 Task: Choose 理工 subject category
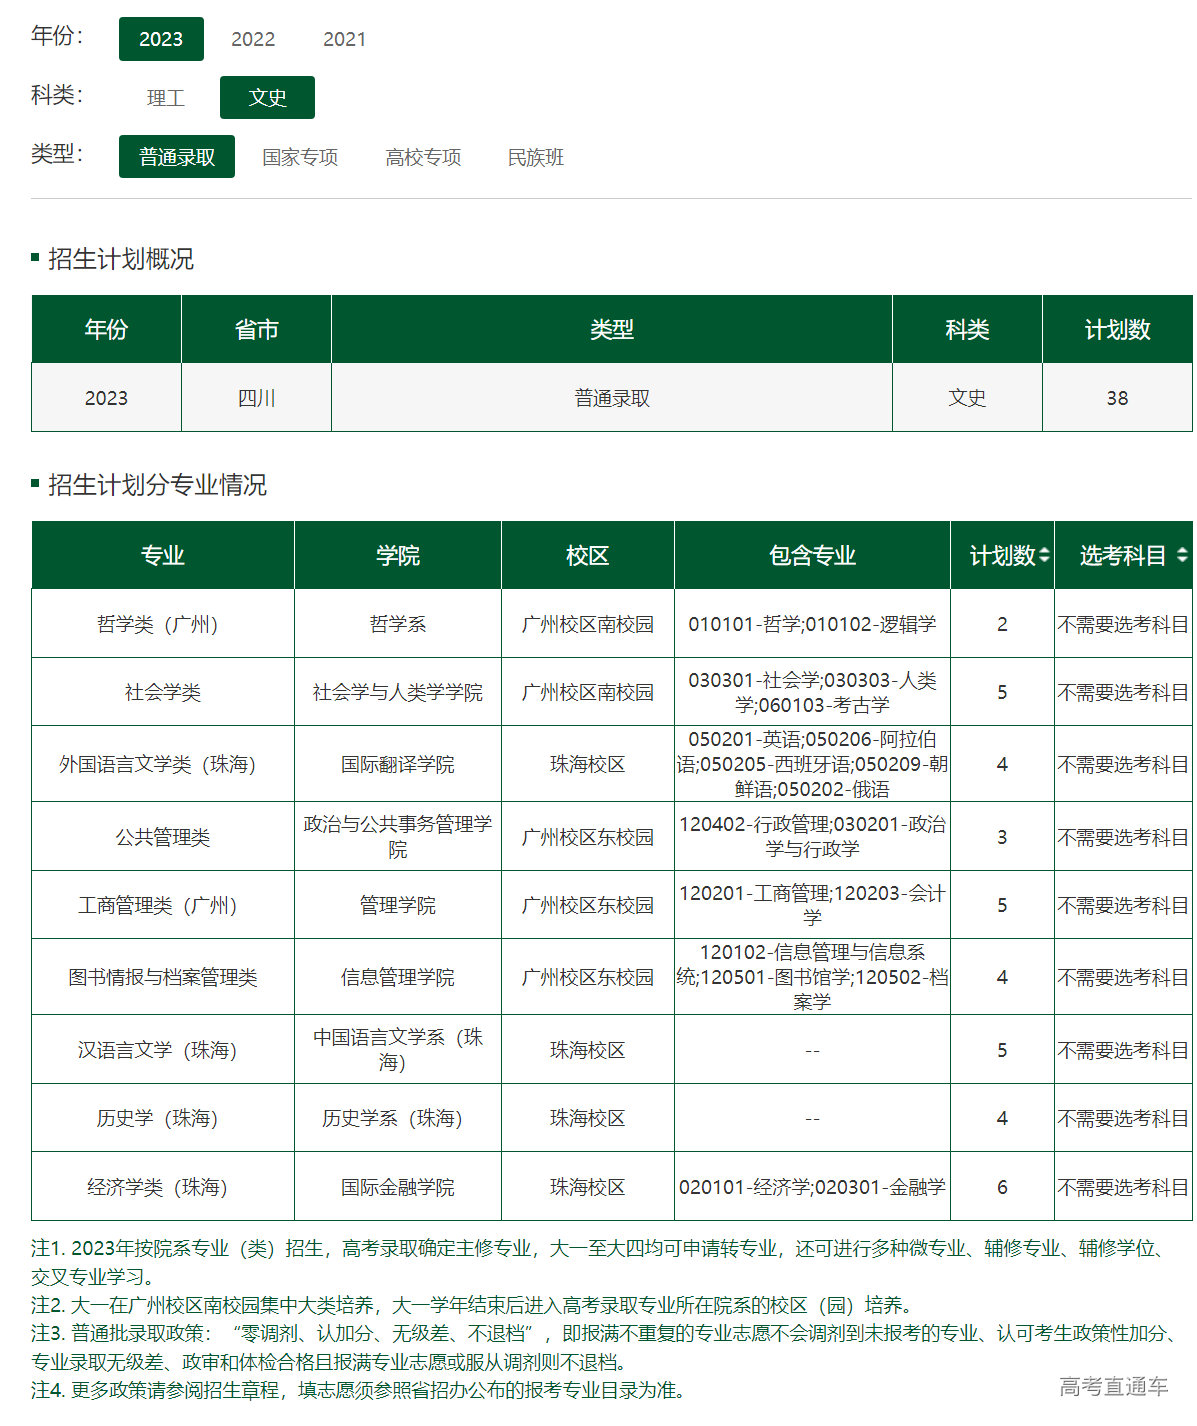pyautogui.click(x=166, y=98)
